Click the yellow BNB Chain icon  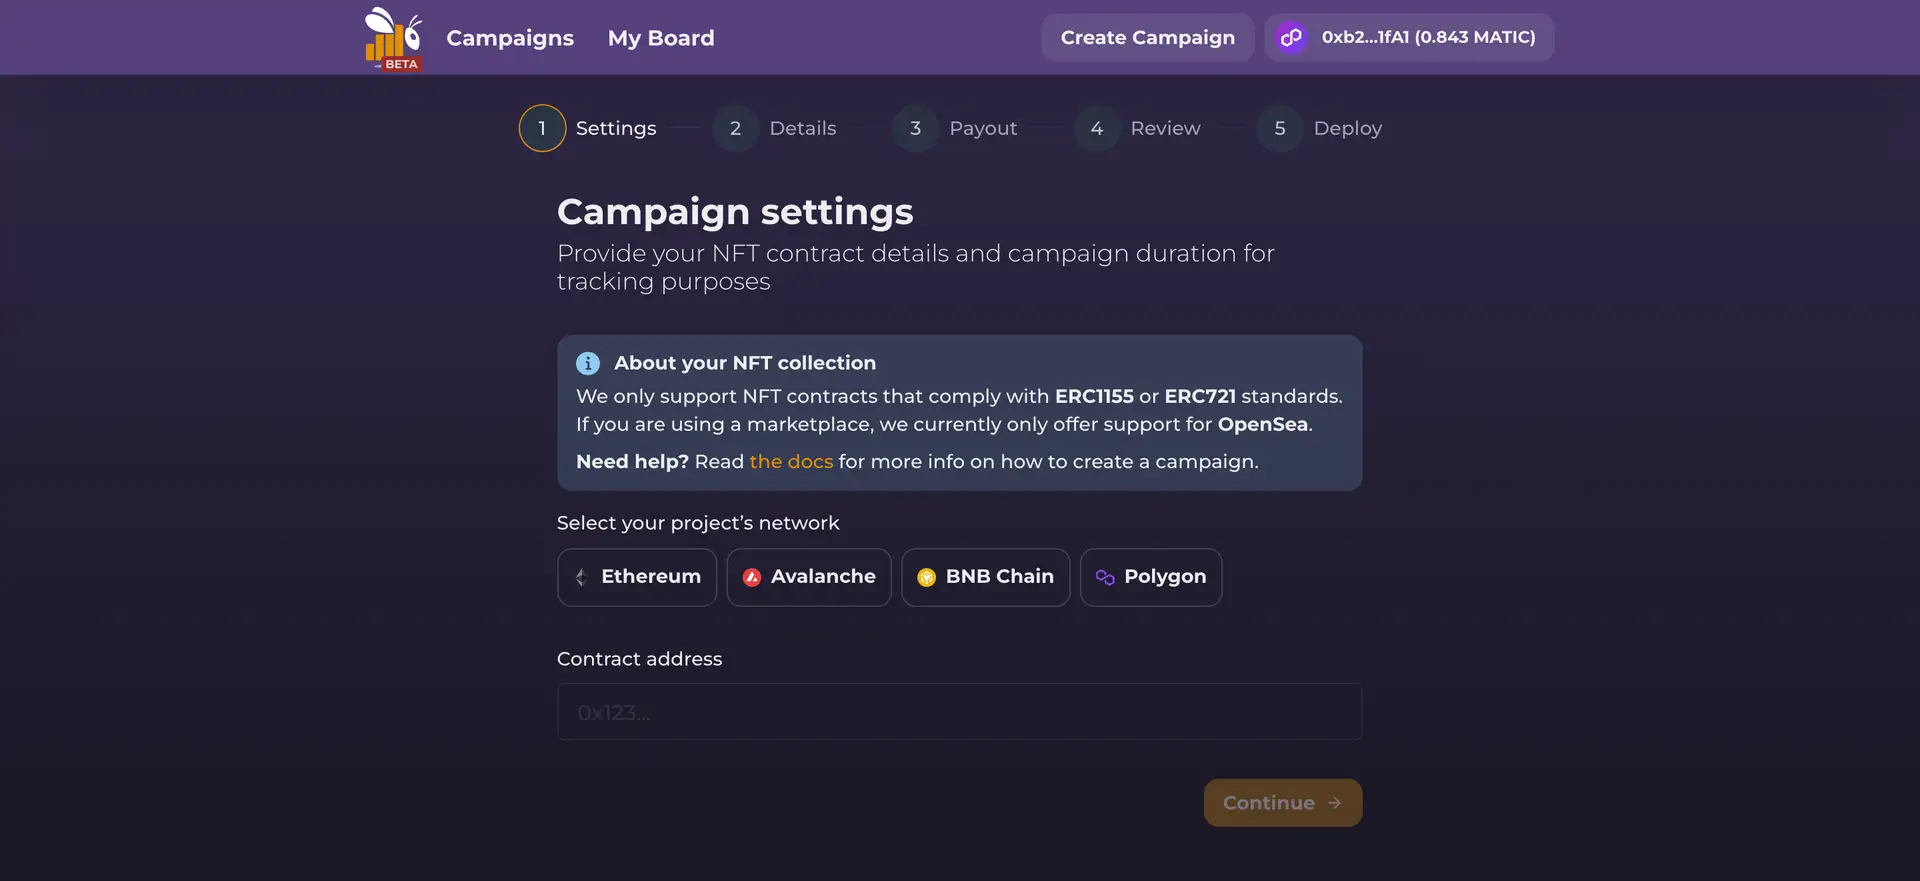click(927, 577)
